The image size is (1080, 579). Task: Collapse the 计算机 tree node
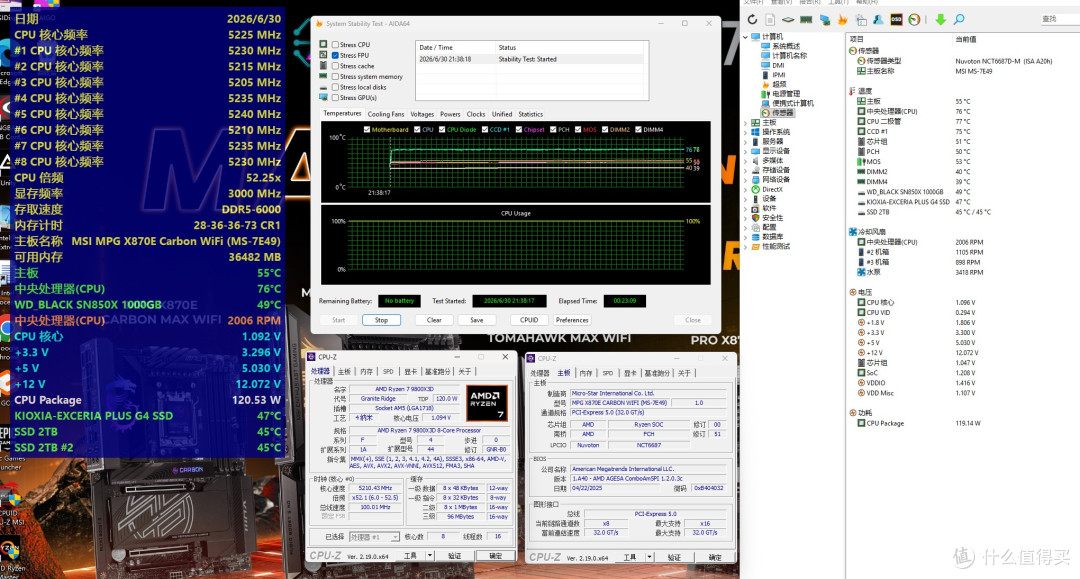745,36
